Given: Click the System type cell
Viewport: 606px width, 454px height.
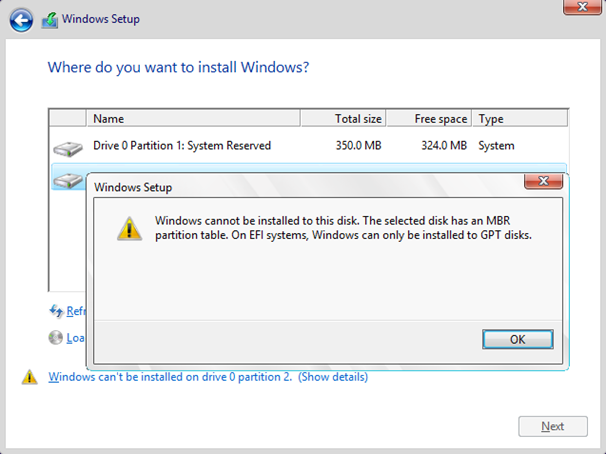Looking at the screenshot, I should pyautogui.click(x=496, y=146).
